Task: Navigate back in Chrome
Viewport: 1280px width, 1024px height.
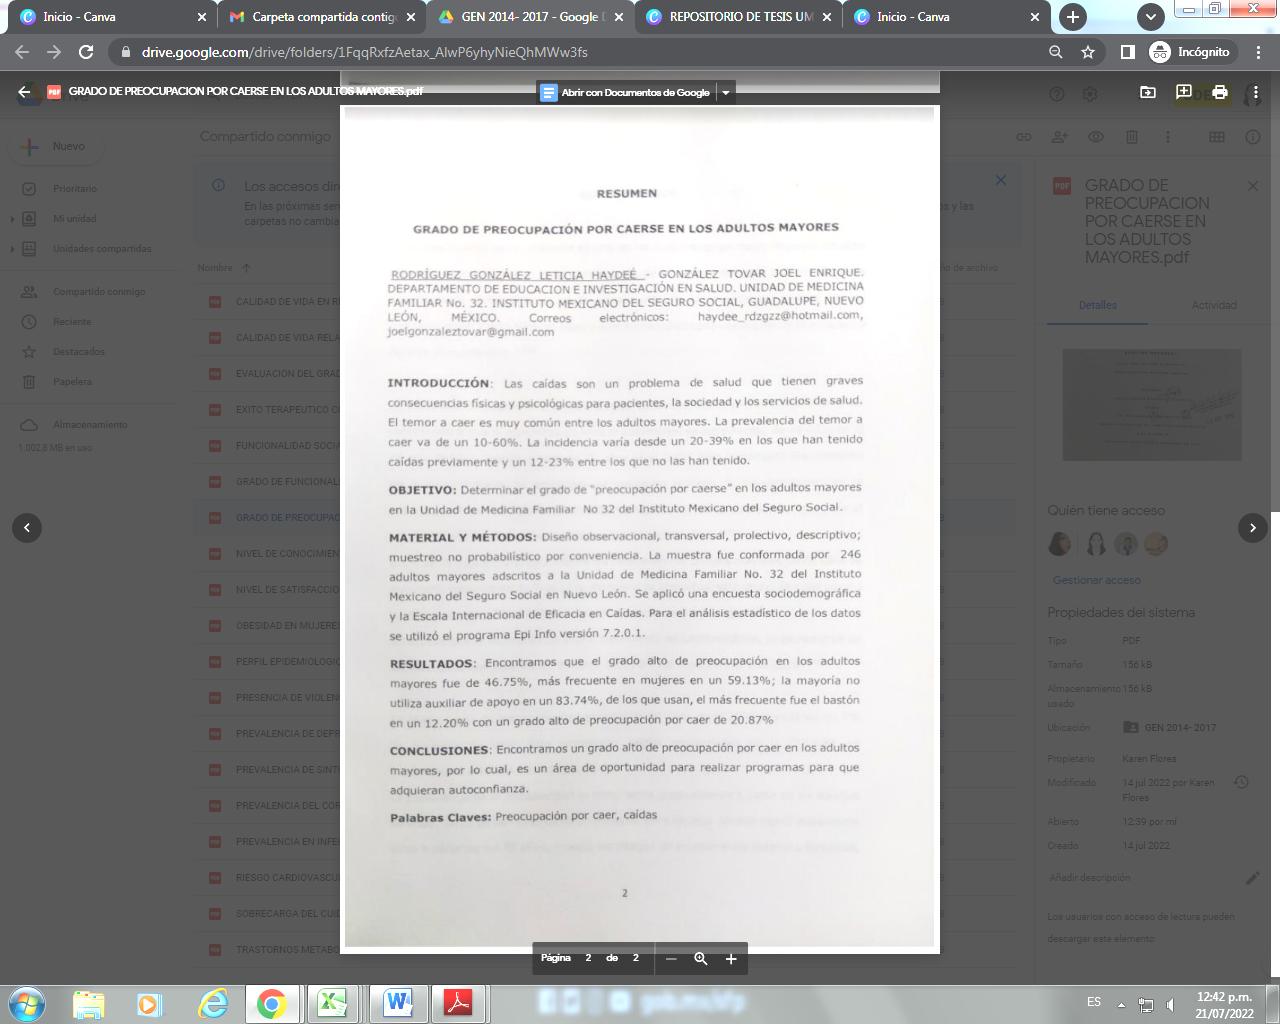Action: [22, 52]
